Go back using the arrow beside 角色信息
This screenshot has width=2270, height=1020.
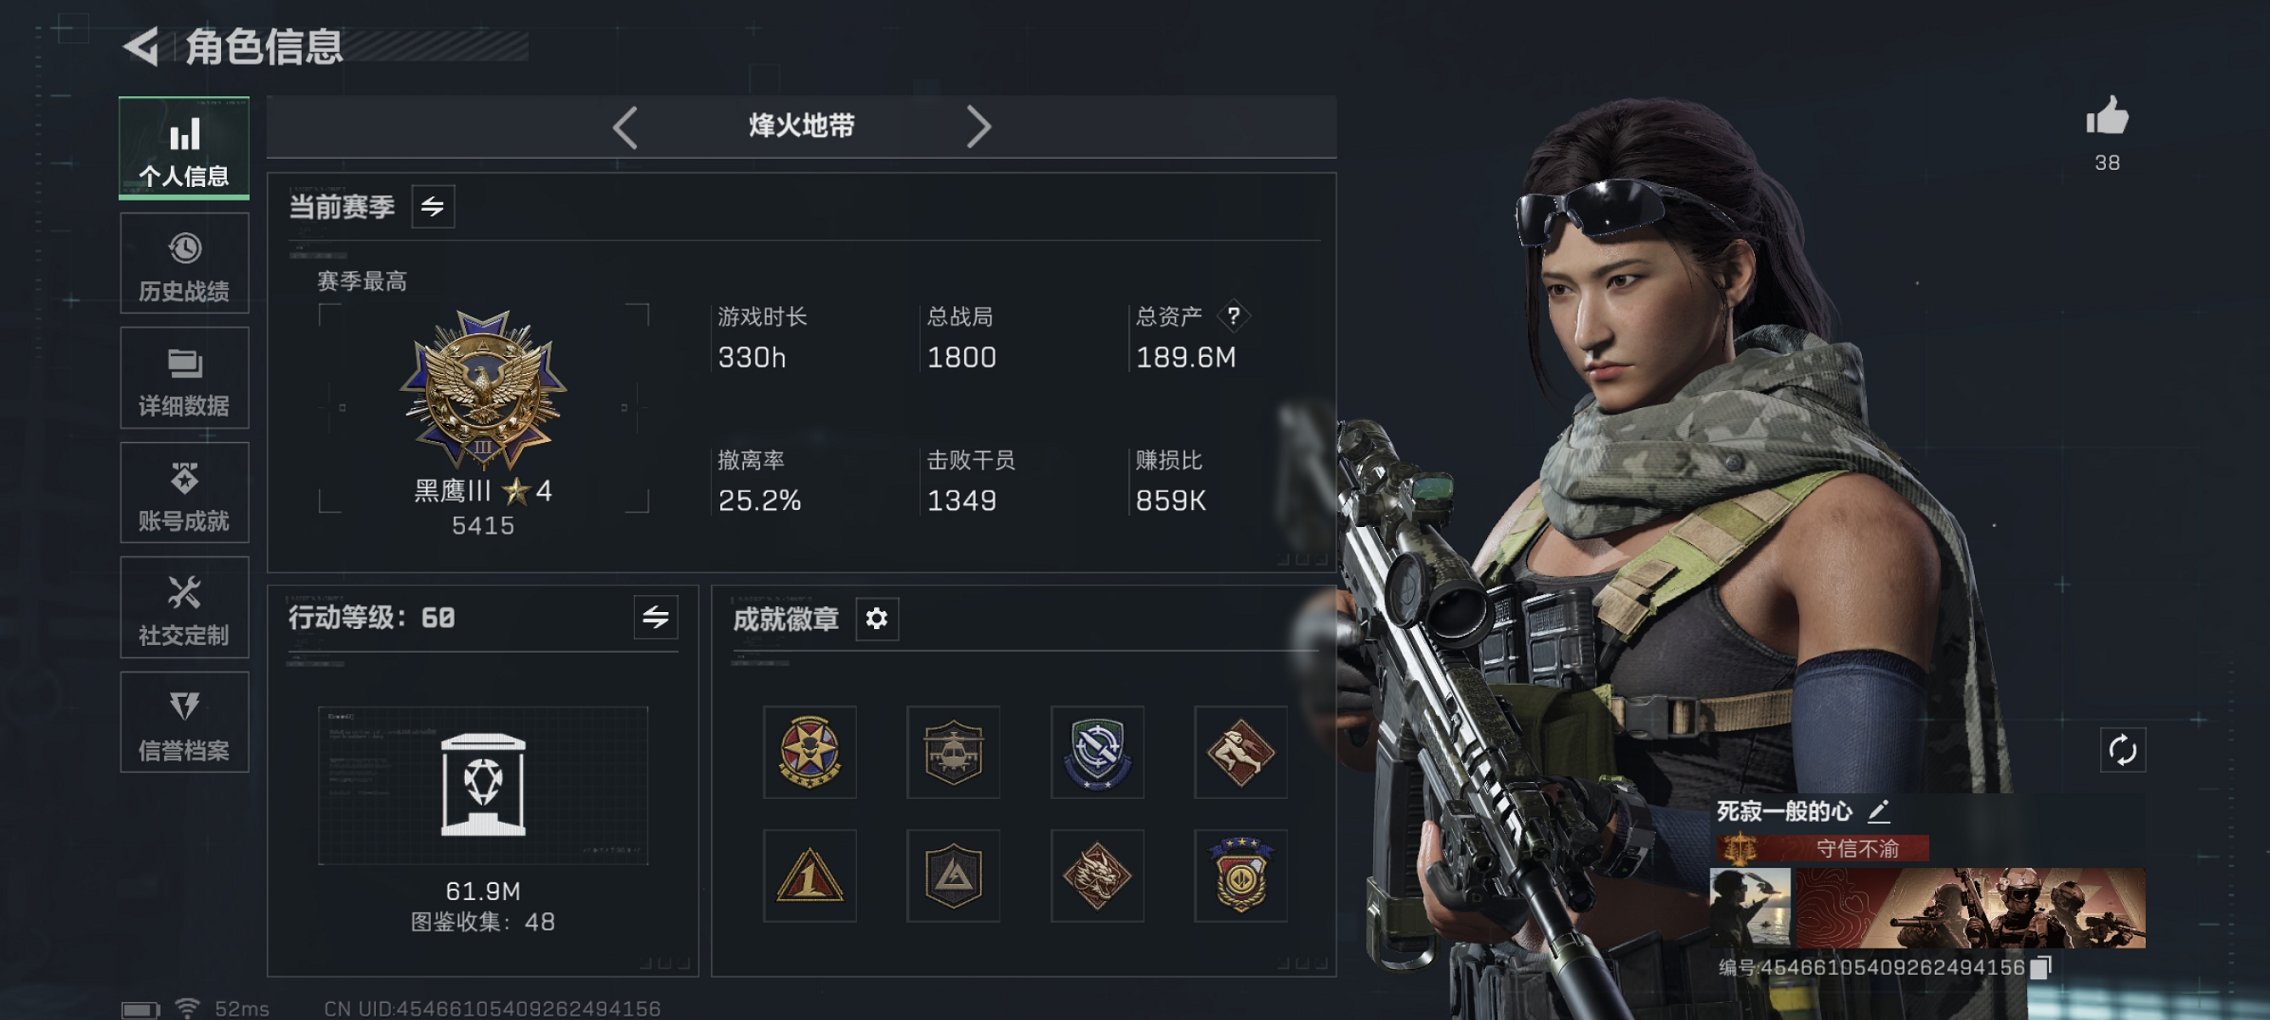(142, 47)
